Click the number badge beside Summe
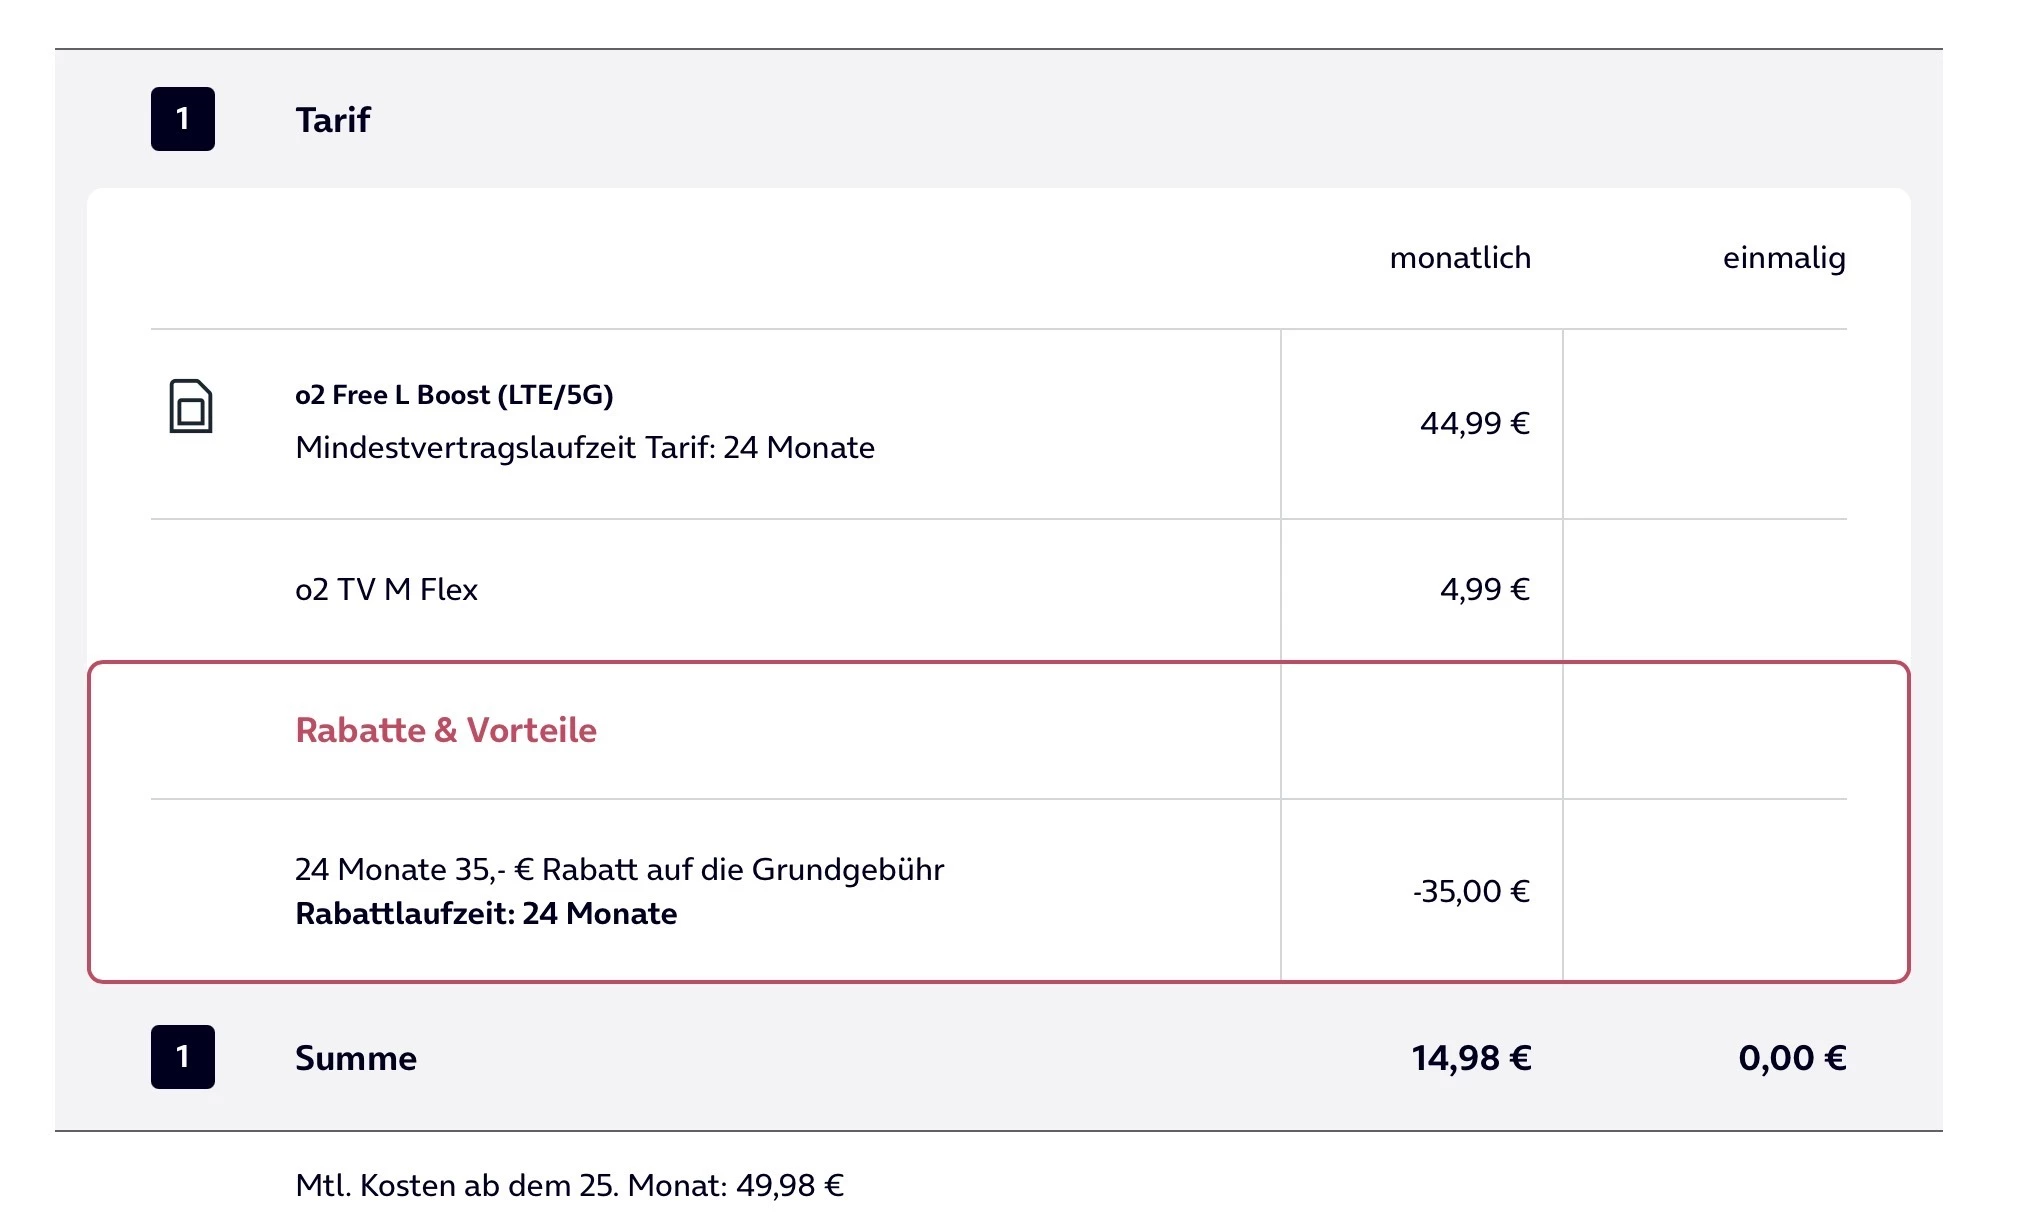Image resolution: width=2028 pixels, height=1220 pixels. click(183, 1057)
